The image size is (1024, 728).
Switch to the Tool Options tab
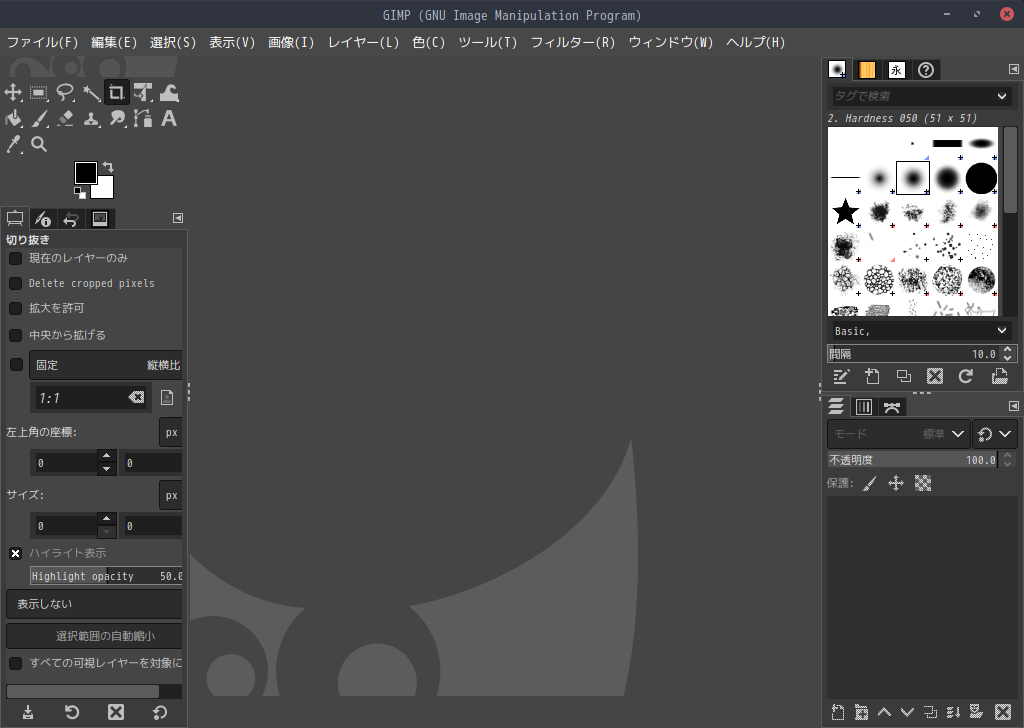[15, 219]
